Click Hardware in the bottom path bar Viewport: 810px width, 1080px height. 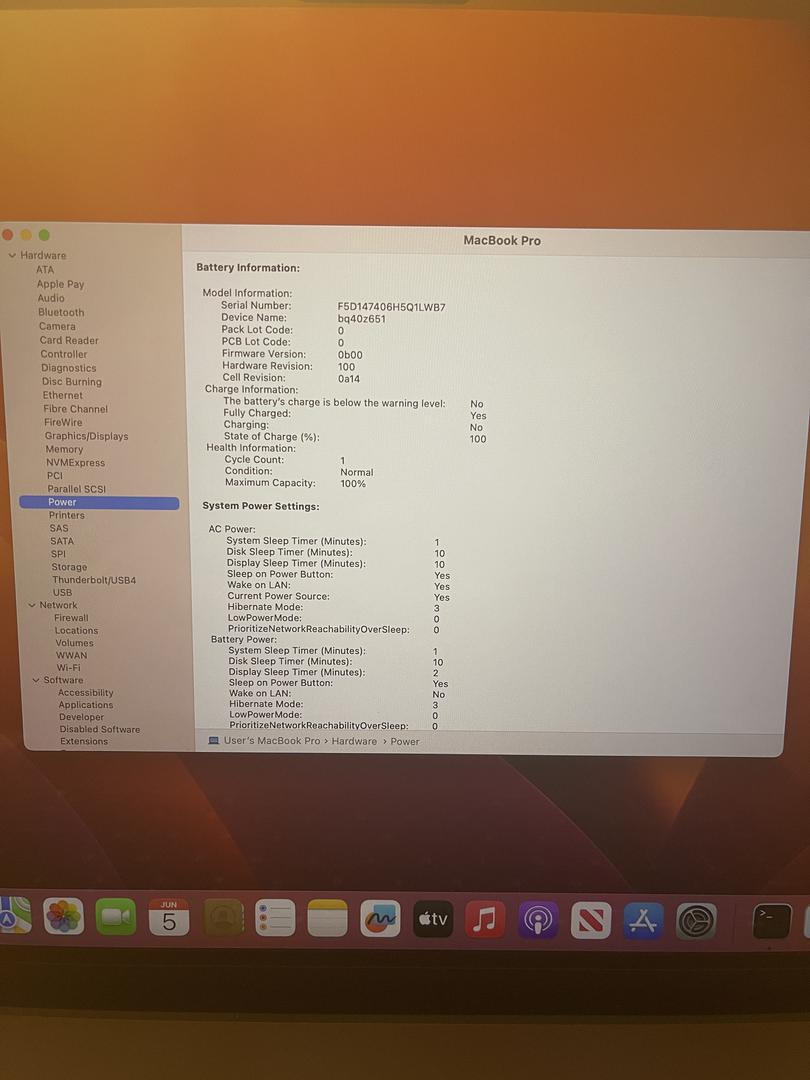354,742
